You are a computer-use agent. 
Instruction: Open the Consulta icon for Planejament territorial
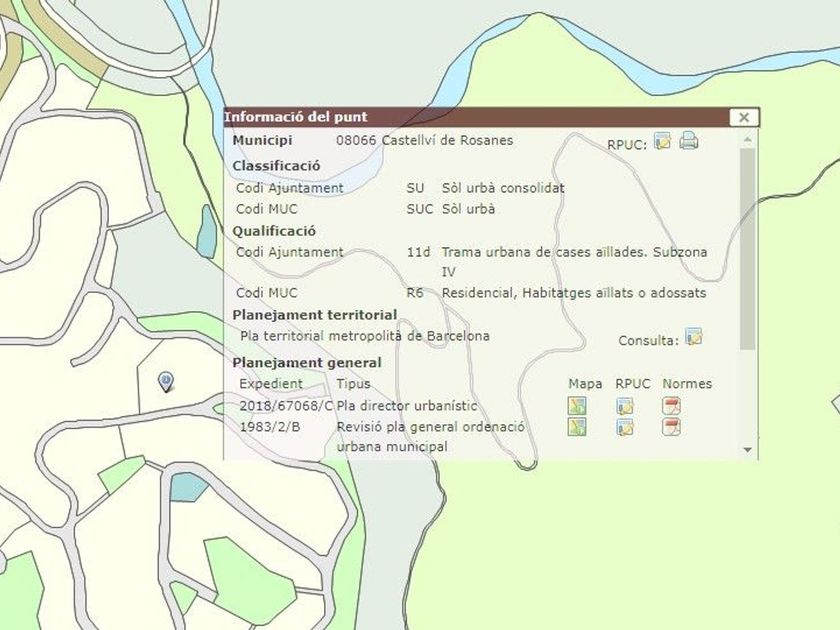(x=693, y=337)
